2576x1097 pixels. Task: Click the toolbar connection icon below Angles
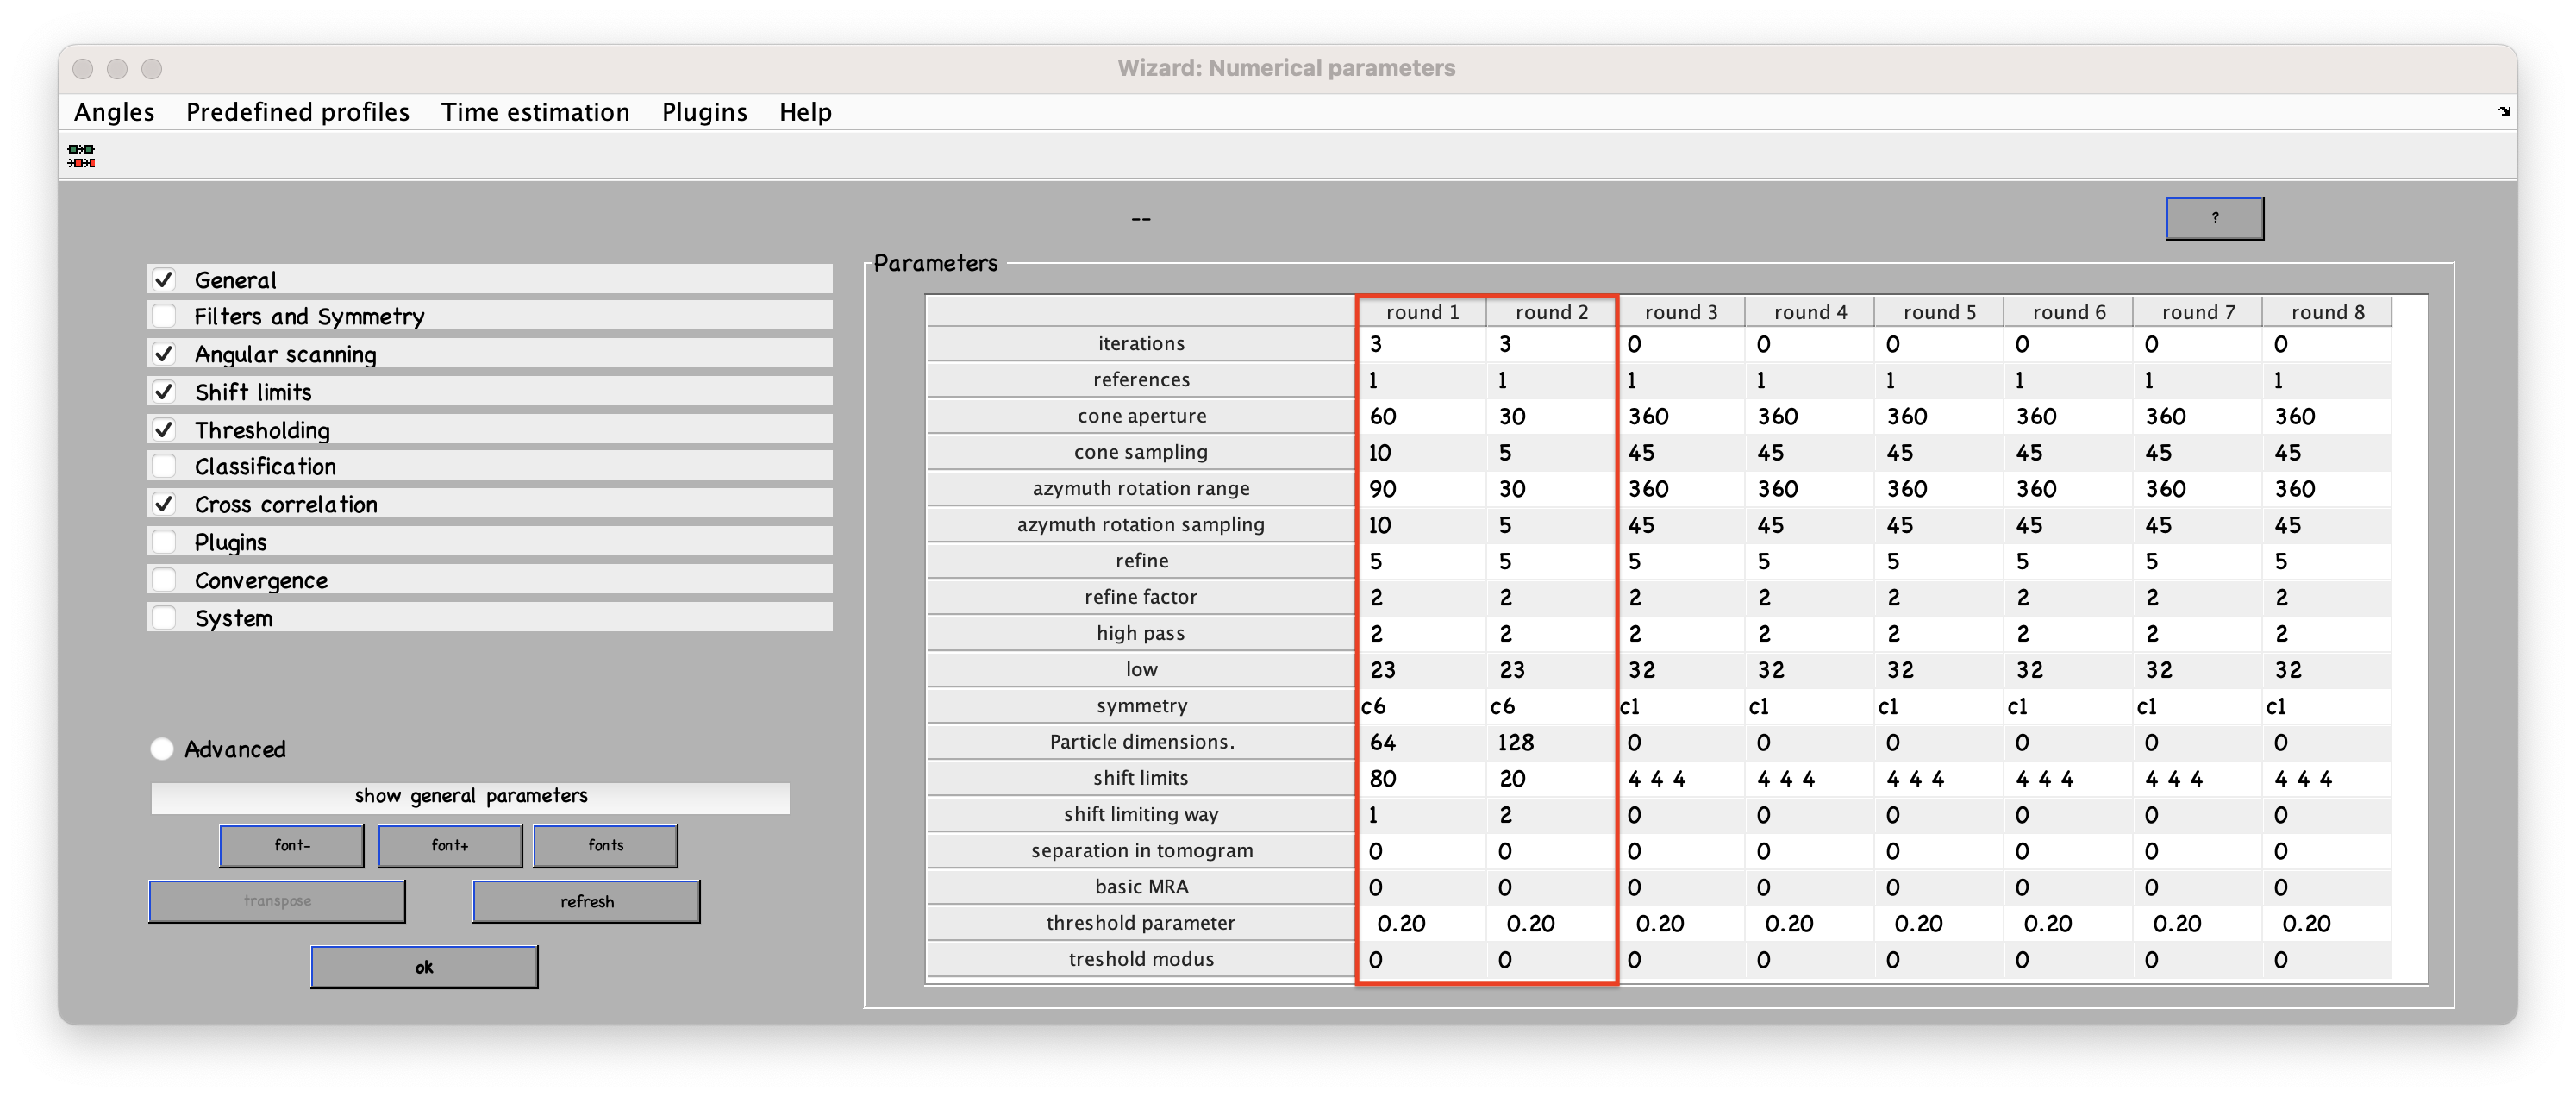(x=81, y=156)
